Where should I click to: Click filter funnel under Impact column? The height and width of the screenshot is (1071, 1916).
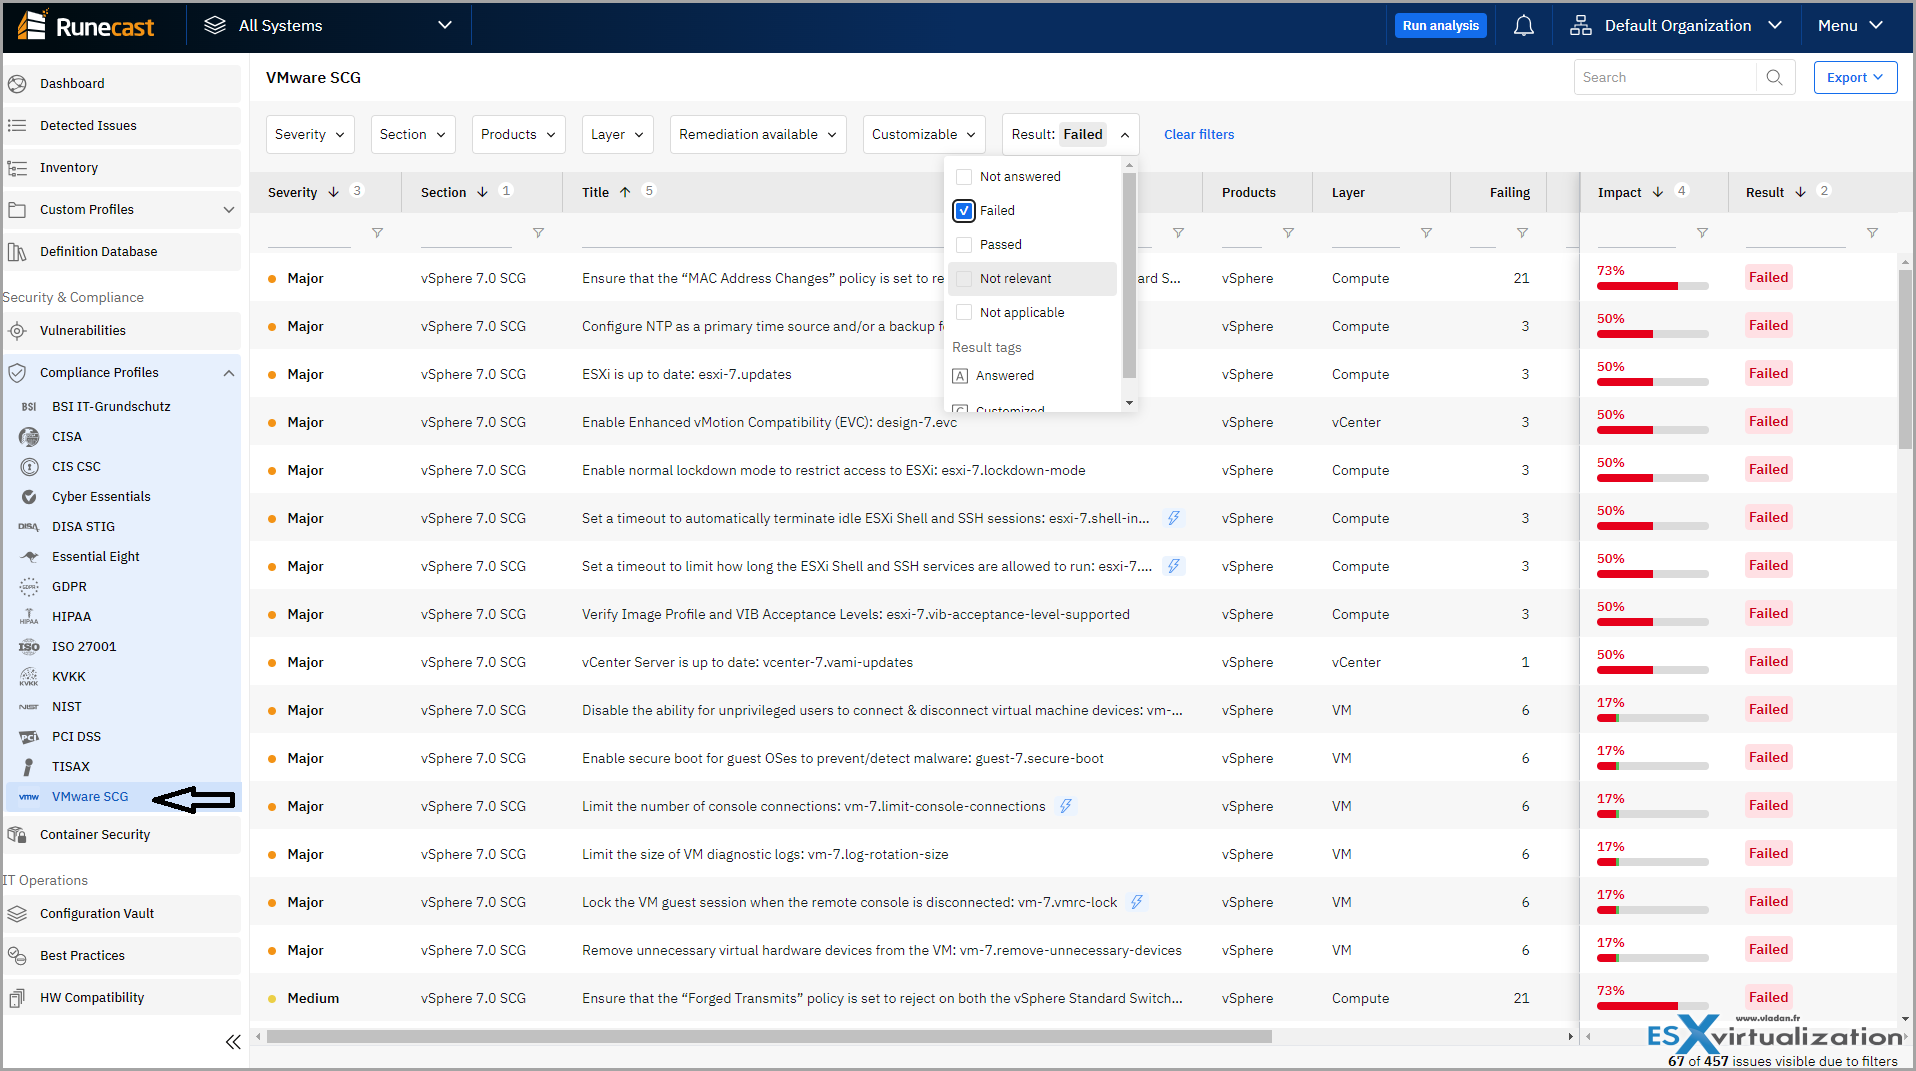coord(1702,233)
